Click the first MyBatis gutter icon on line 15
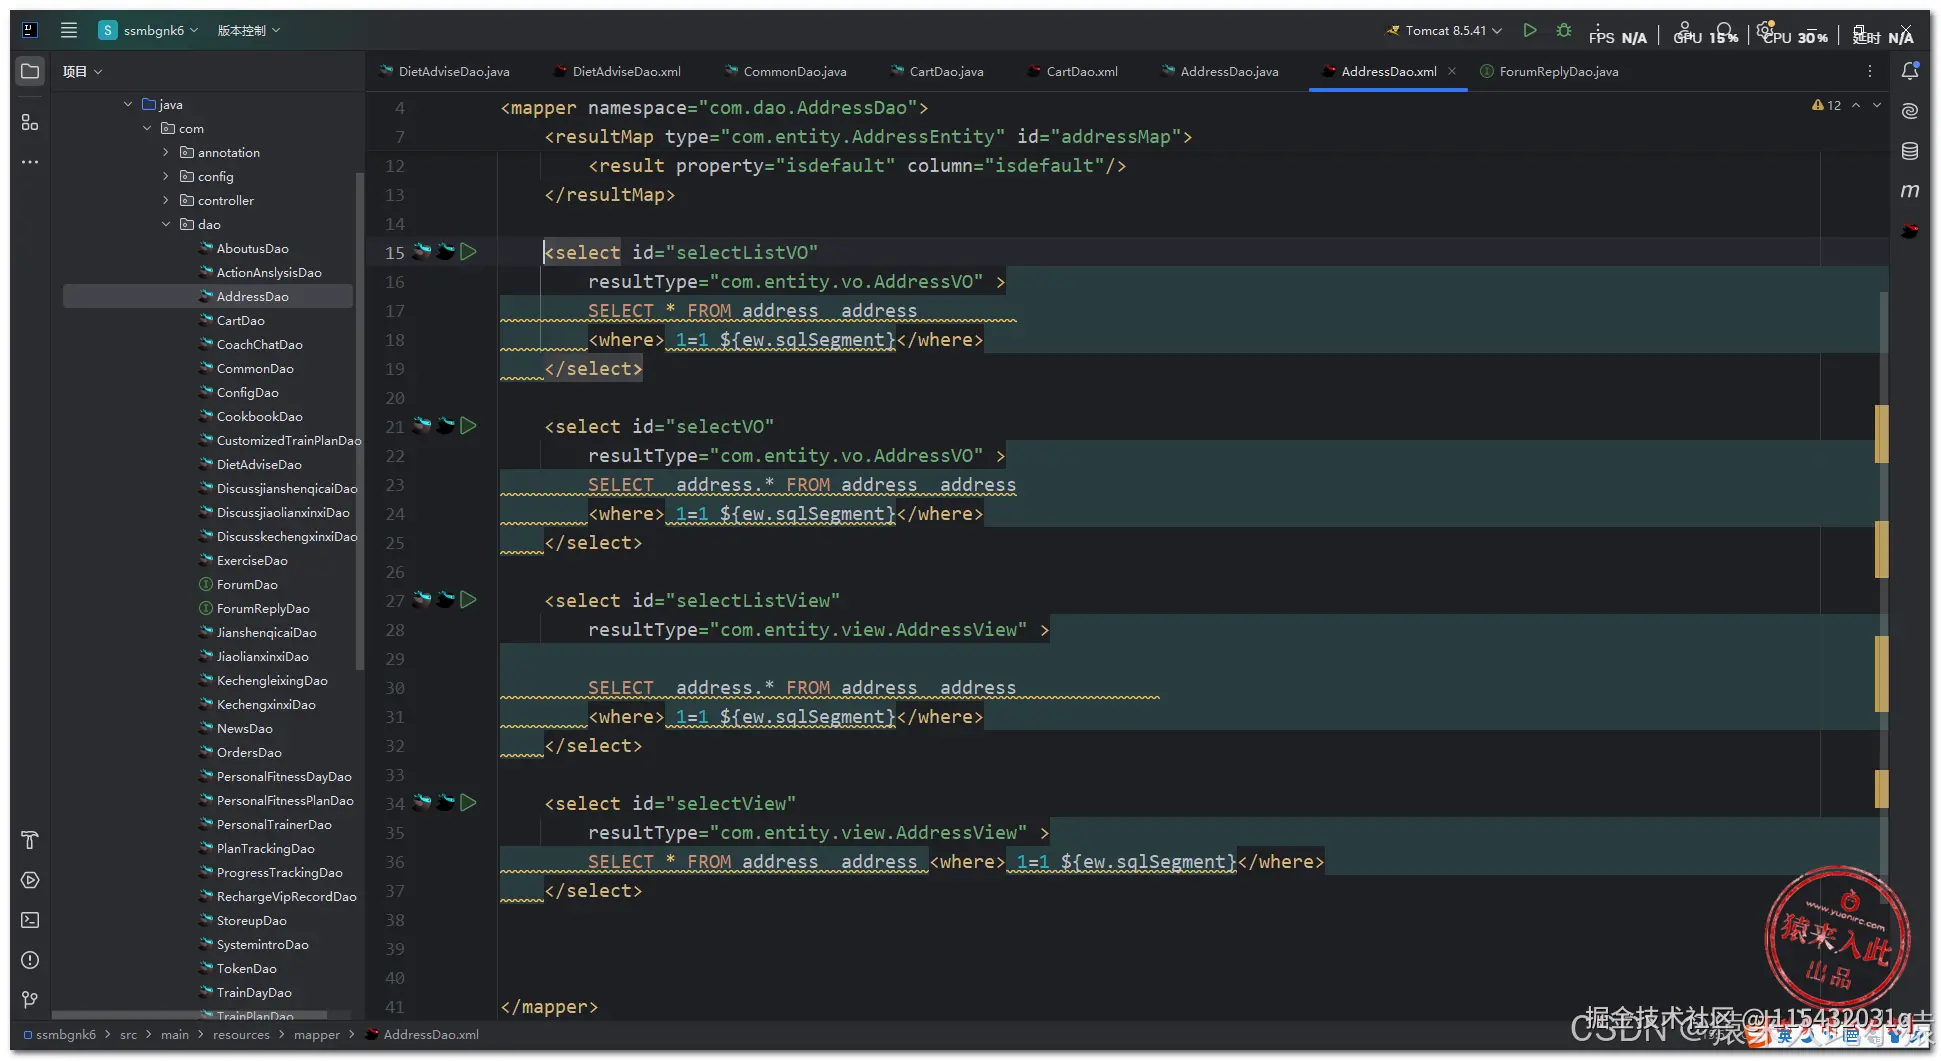The image size is (1941, 1061). click(422, 252)
